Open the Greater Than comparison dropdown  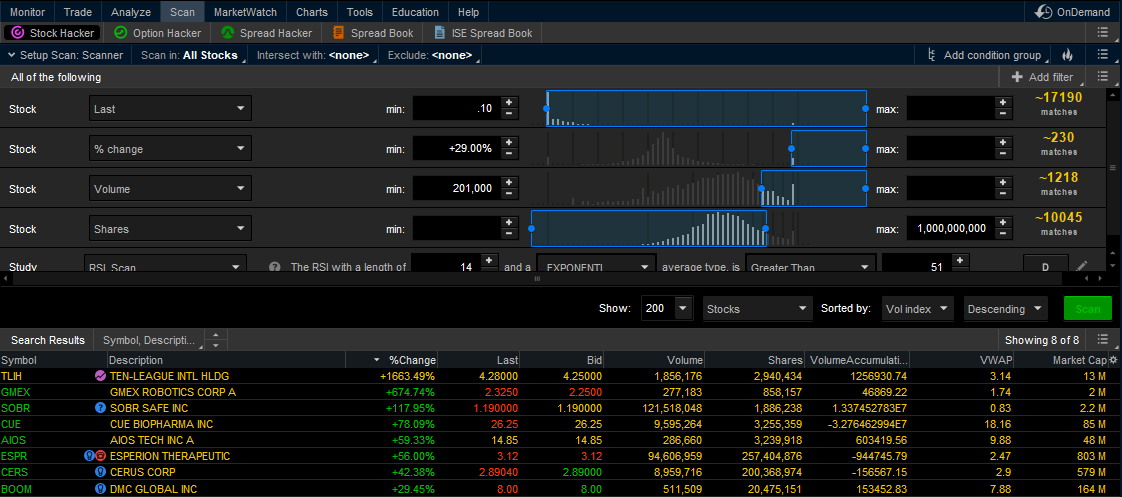click(x=810, y=264)
